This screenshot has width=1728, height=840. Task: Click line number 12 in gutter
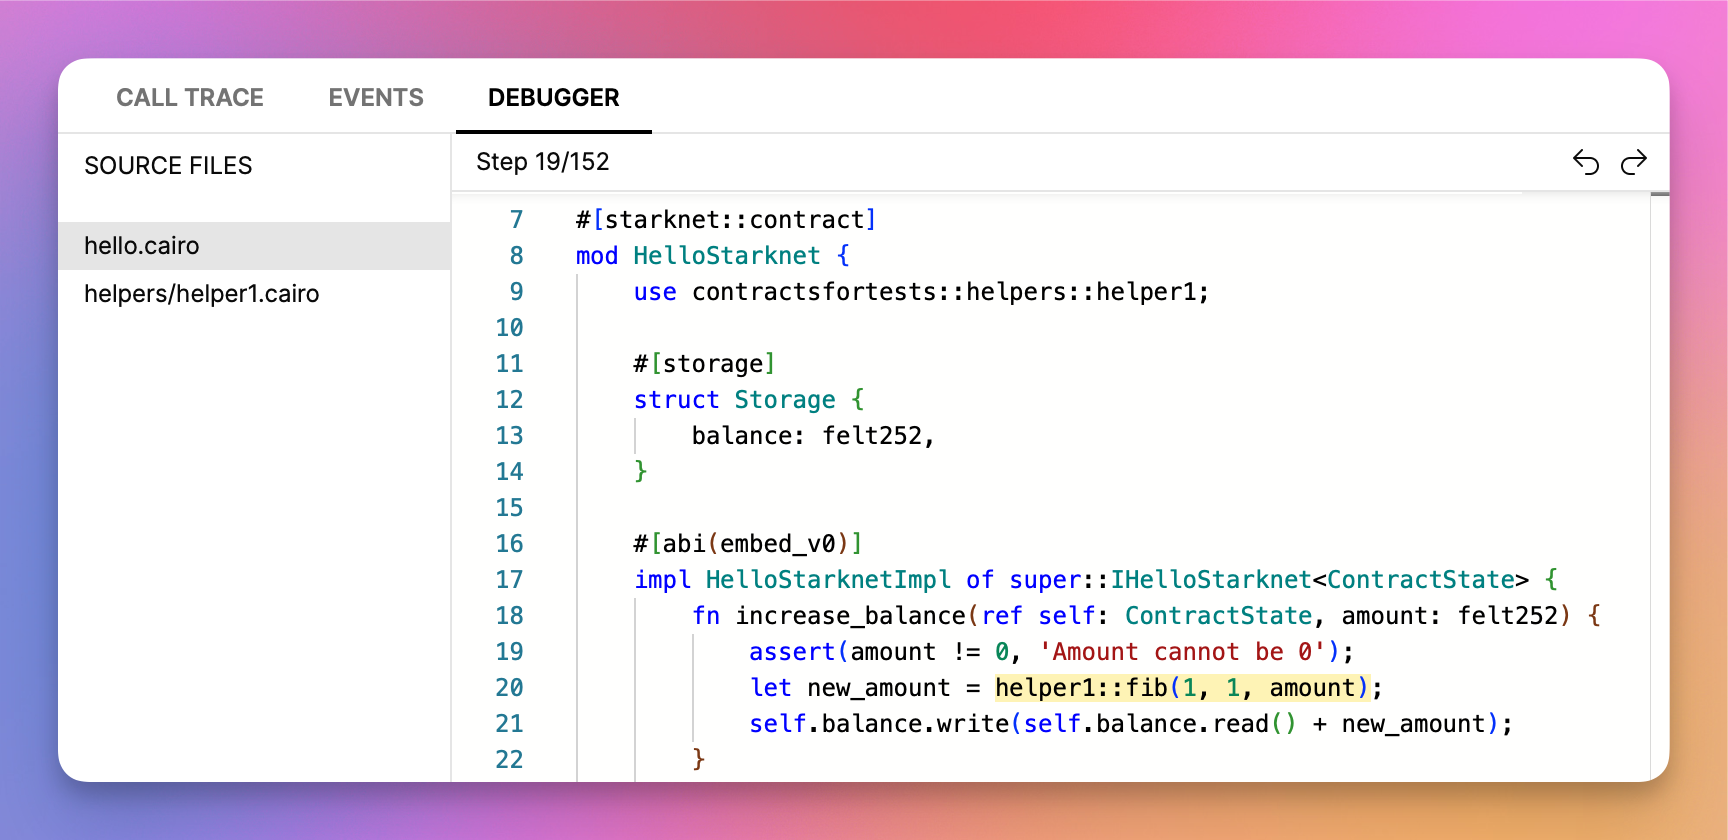tap(509, 400)
